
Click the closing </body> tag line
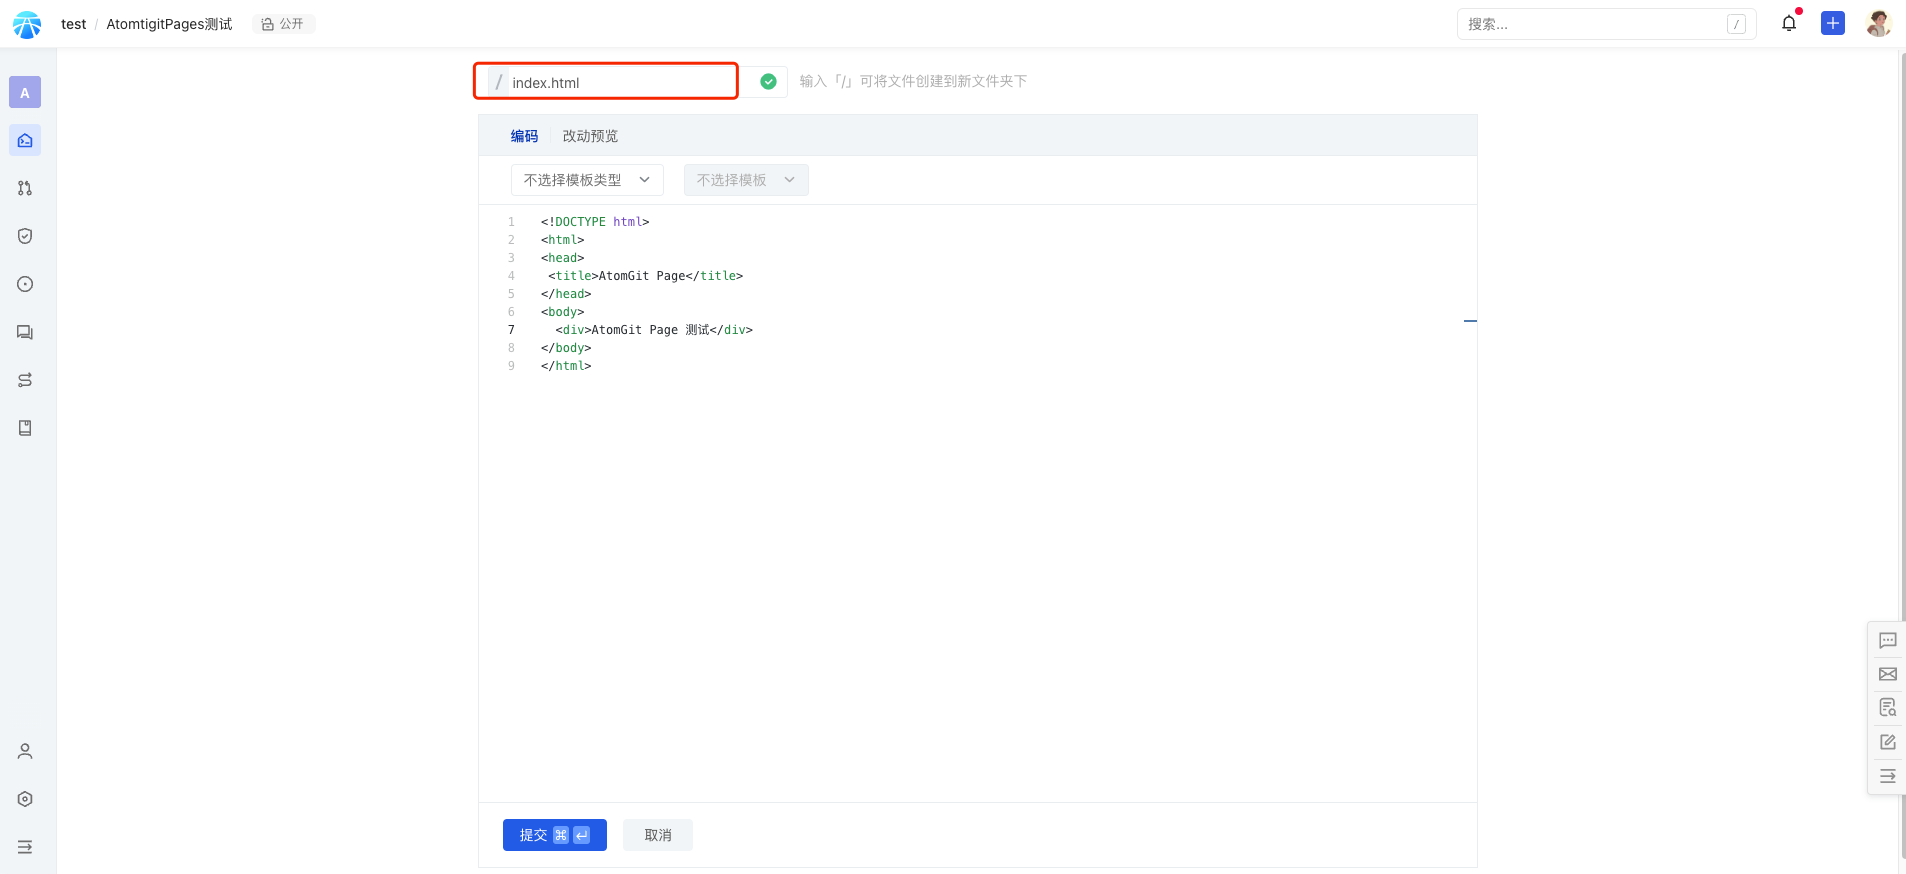click(566, 348)
